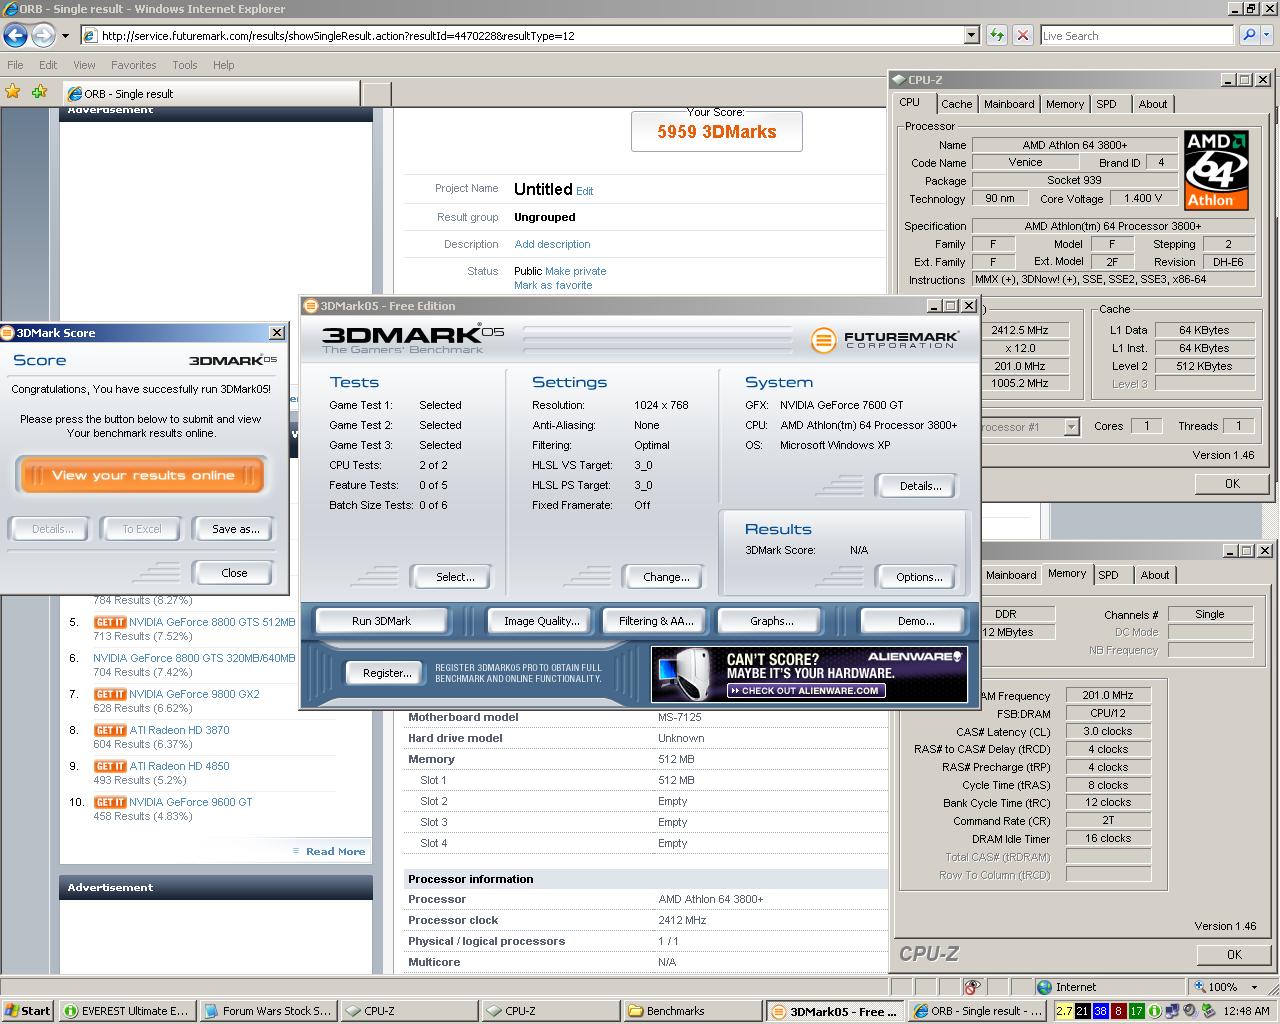Click Read More link in sidebar

[335, 852]
